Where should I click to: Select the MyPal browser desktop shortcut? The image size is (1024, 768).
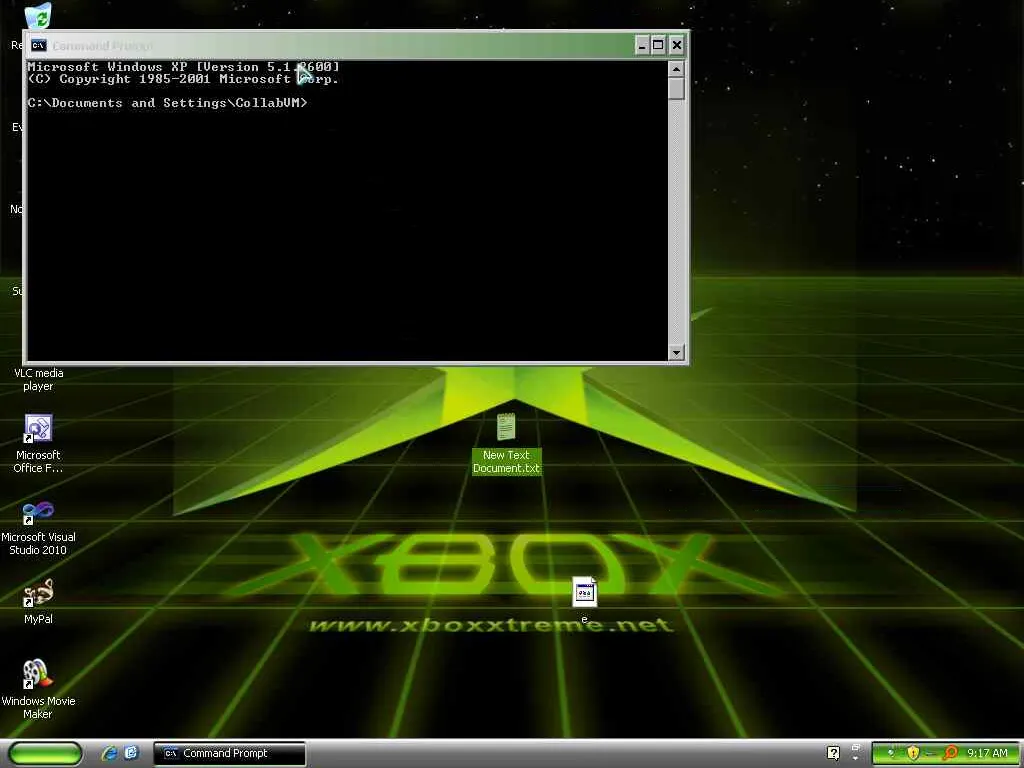pos(38,601)
